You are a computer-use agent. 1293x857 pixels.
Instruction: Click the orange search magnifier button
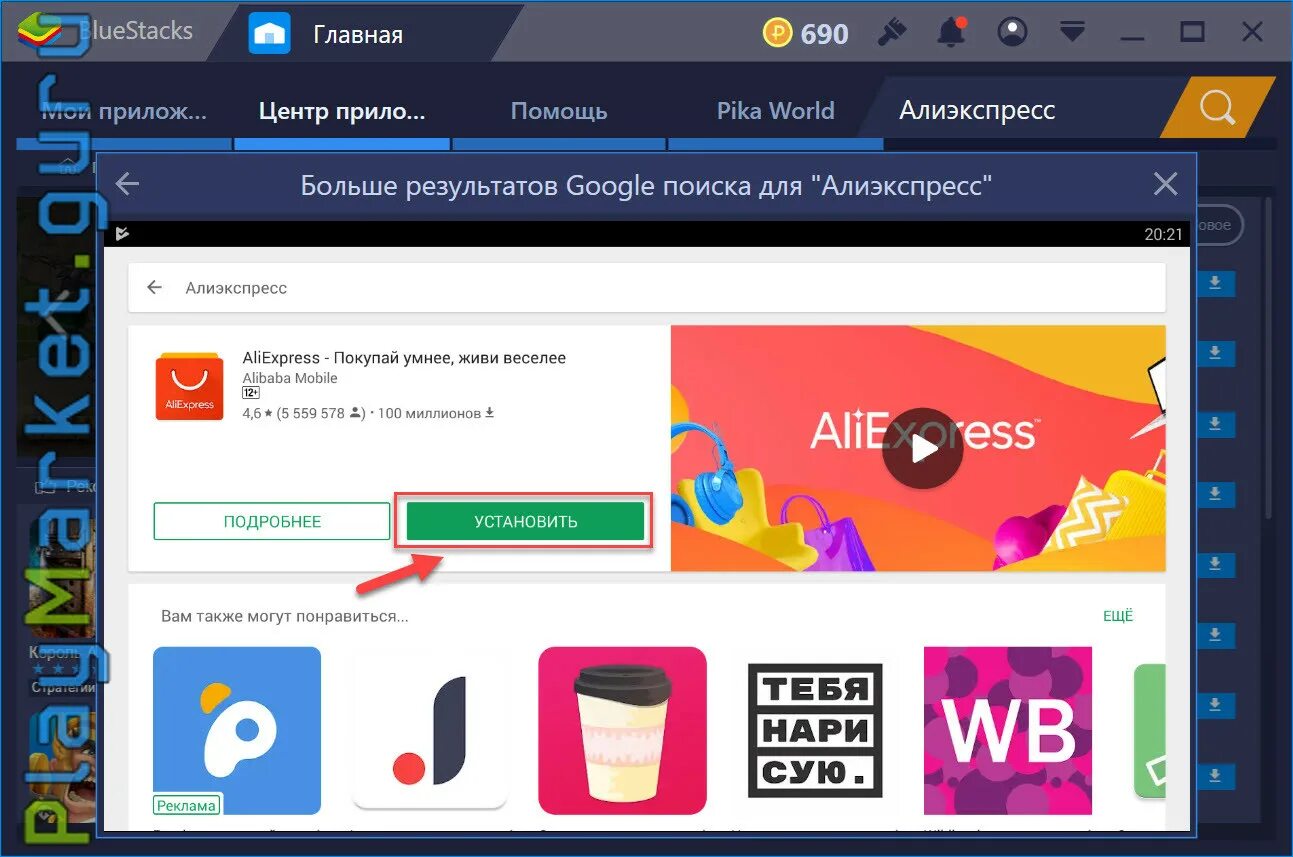coord(1217,108)
